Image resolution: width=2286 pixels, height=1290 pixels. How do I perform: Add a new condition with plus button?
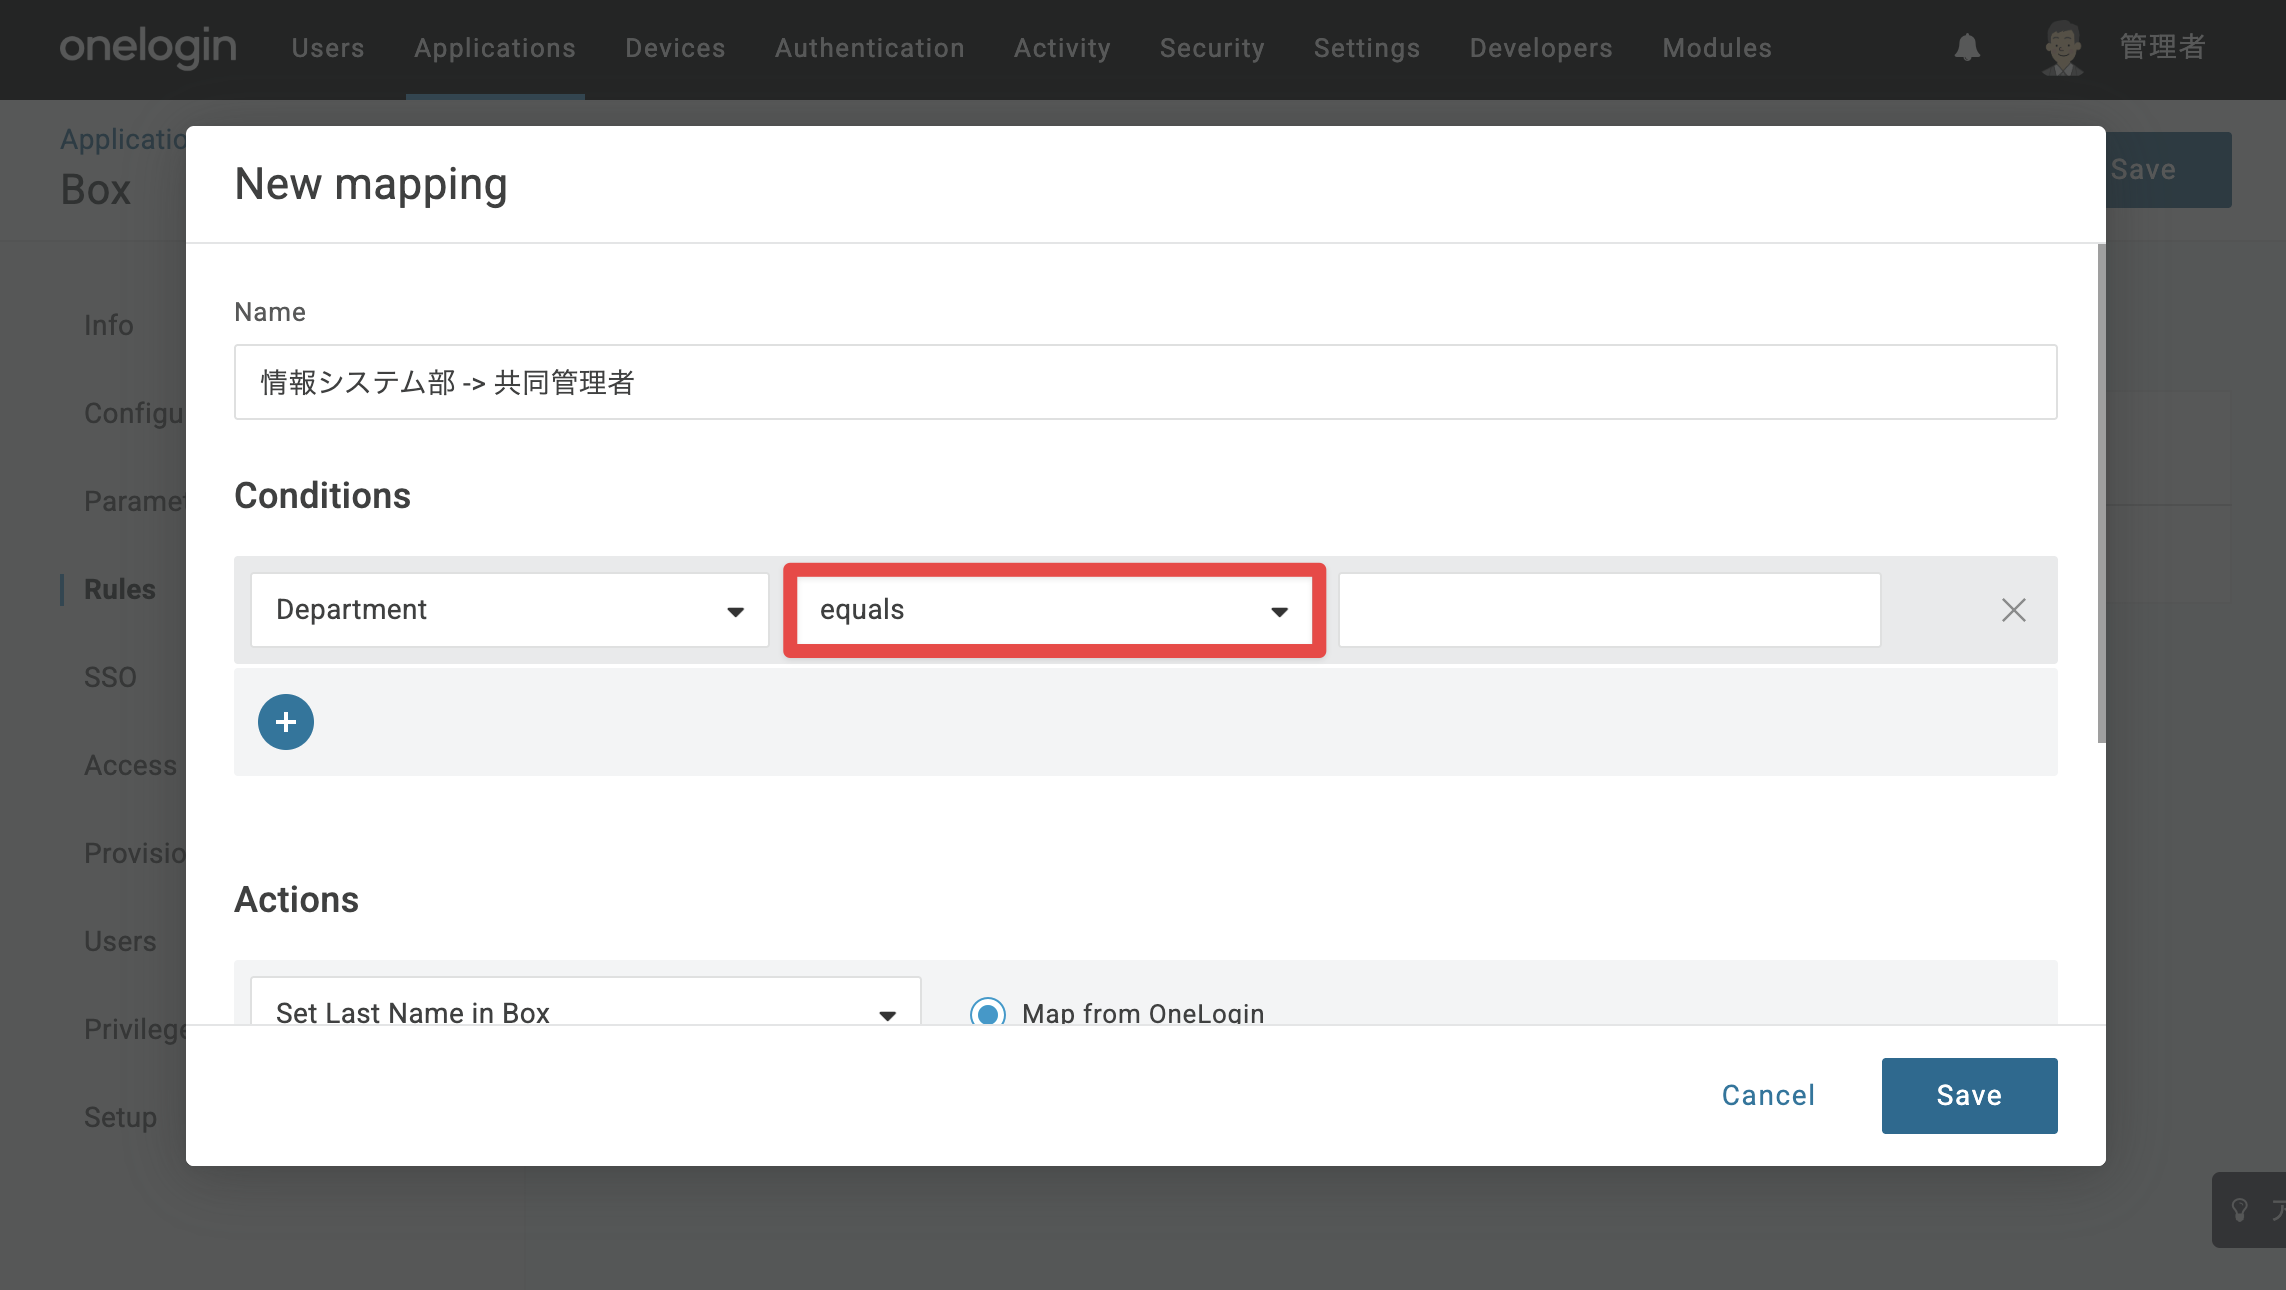[x=286, y=722]
